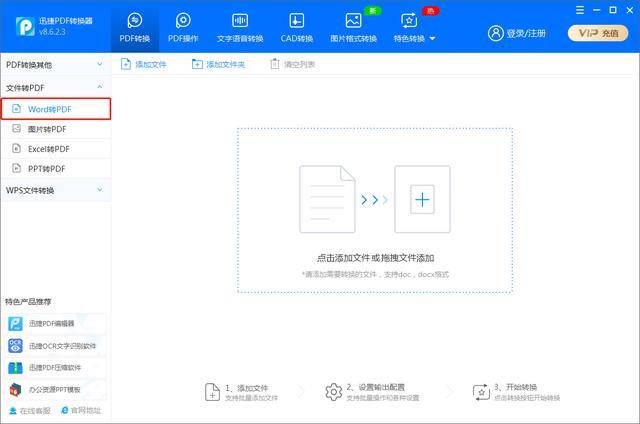Select 图片转PDF in sidebar
The width and height of the screenshot is (640, 424).
coord(56,129)
